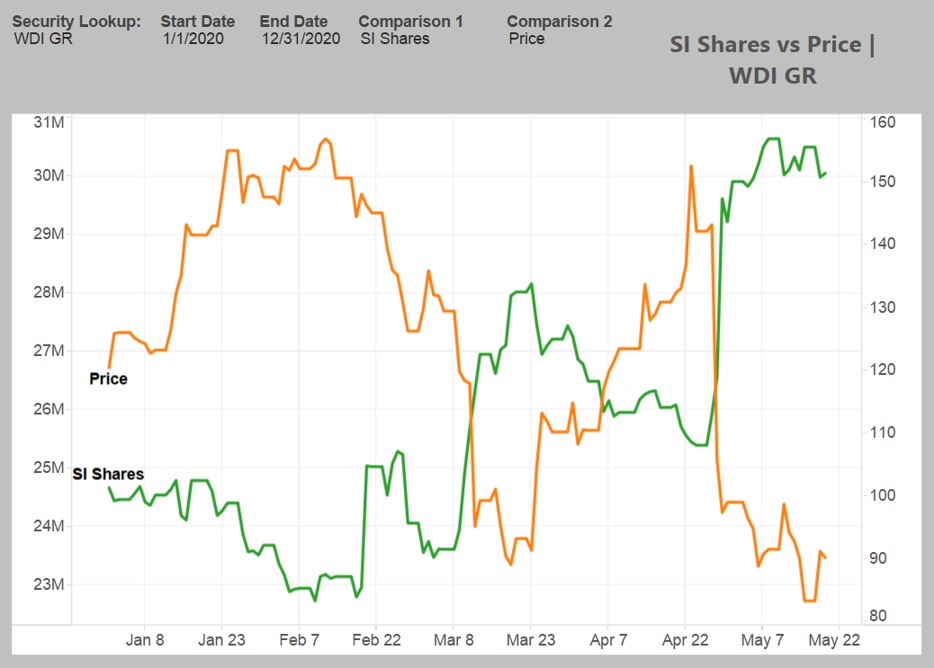Click Mar 8 on the date axis
934x668 pixels.
point(455,639)
